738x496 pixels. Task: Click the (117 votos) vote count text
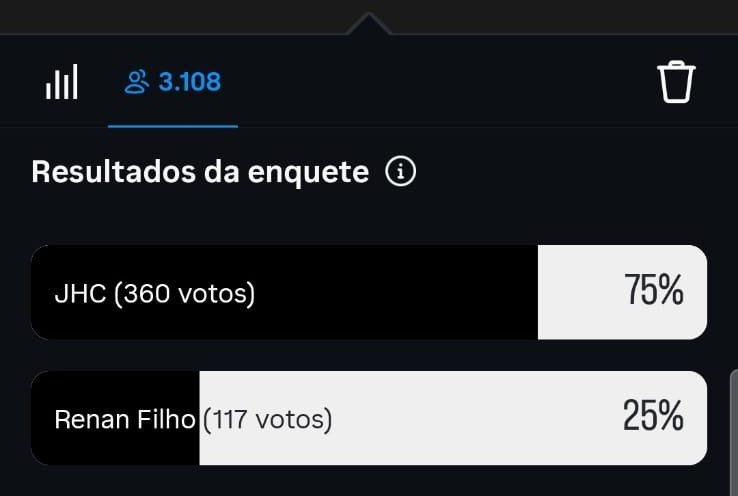[267, 419]
